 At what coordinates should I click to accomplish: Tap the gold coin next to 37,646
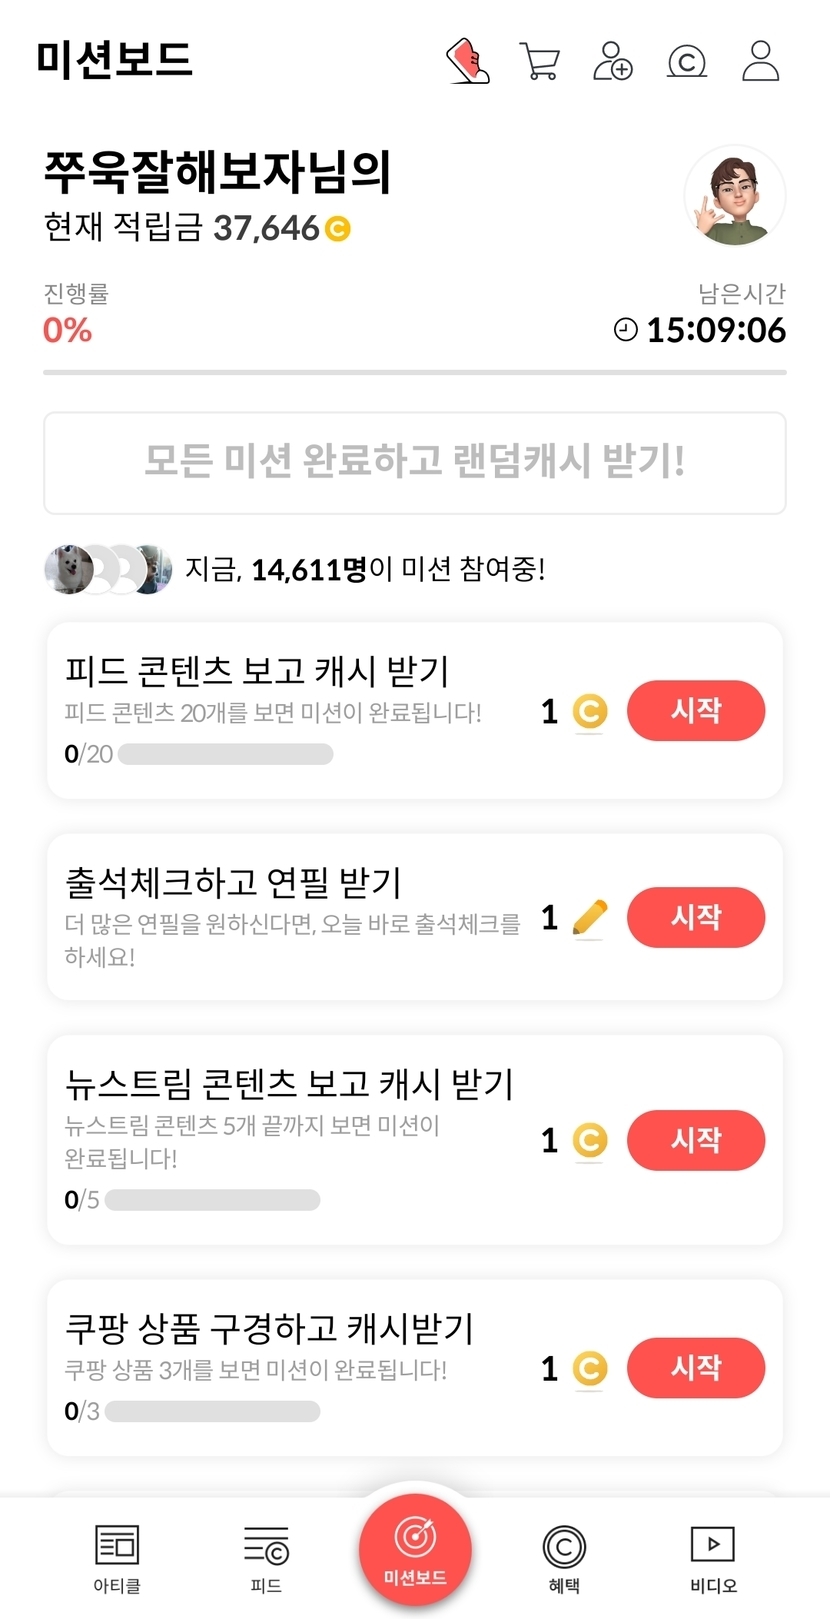coord(338,229)
